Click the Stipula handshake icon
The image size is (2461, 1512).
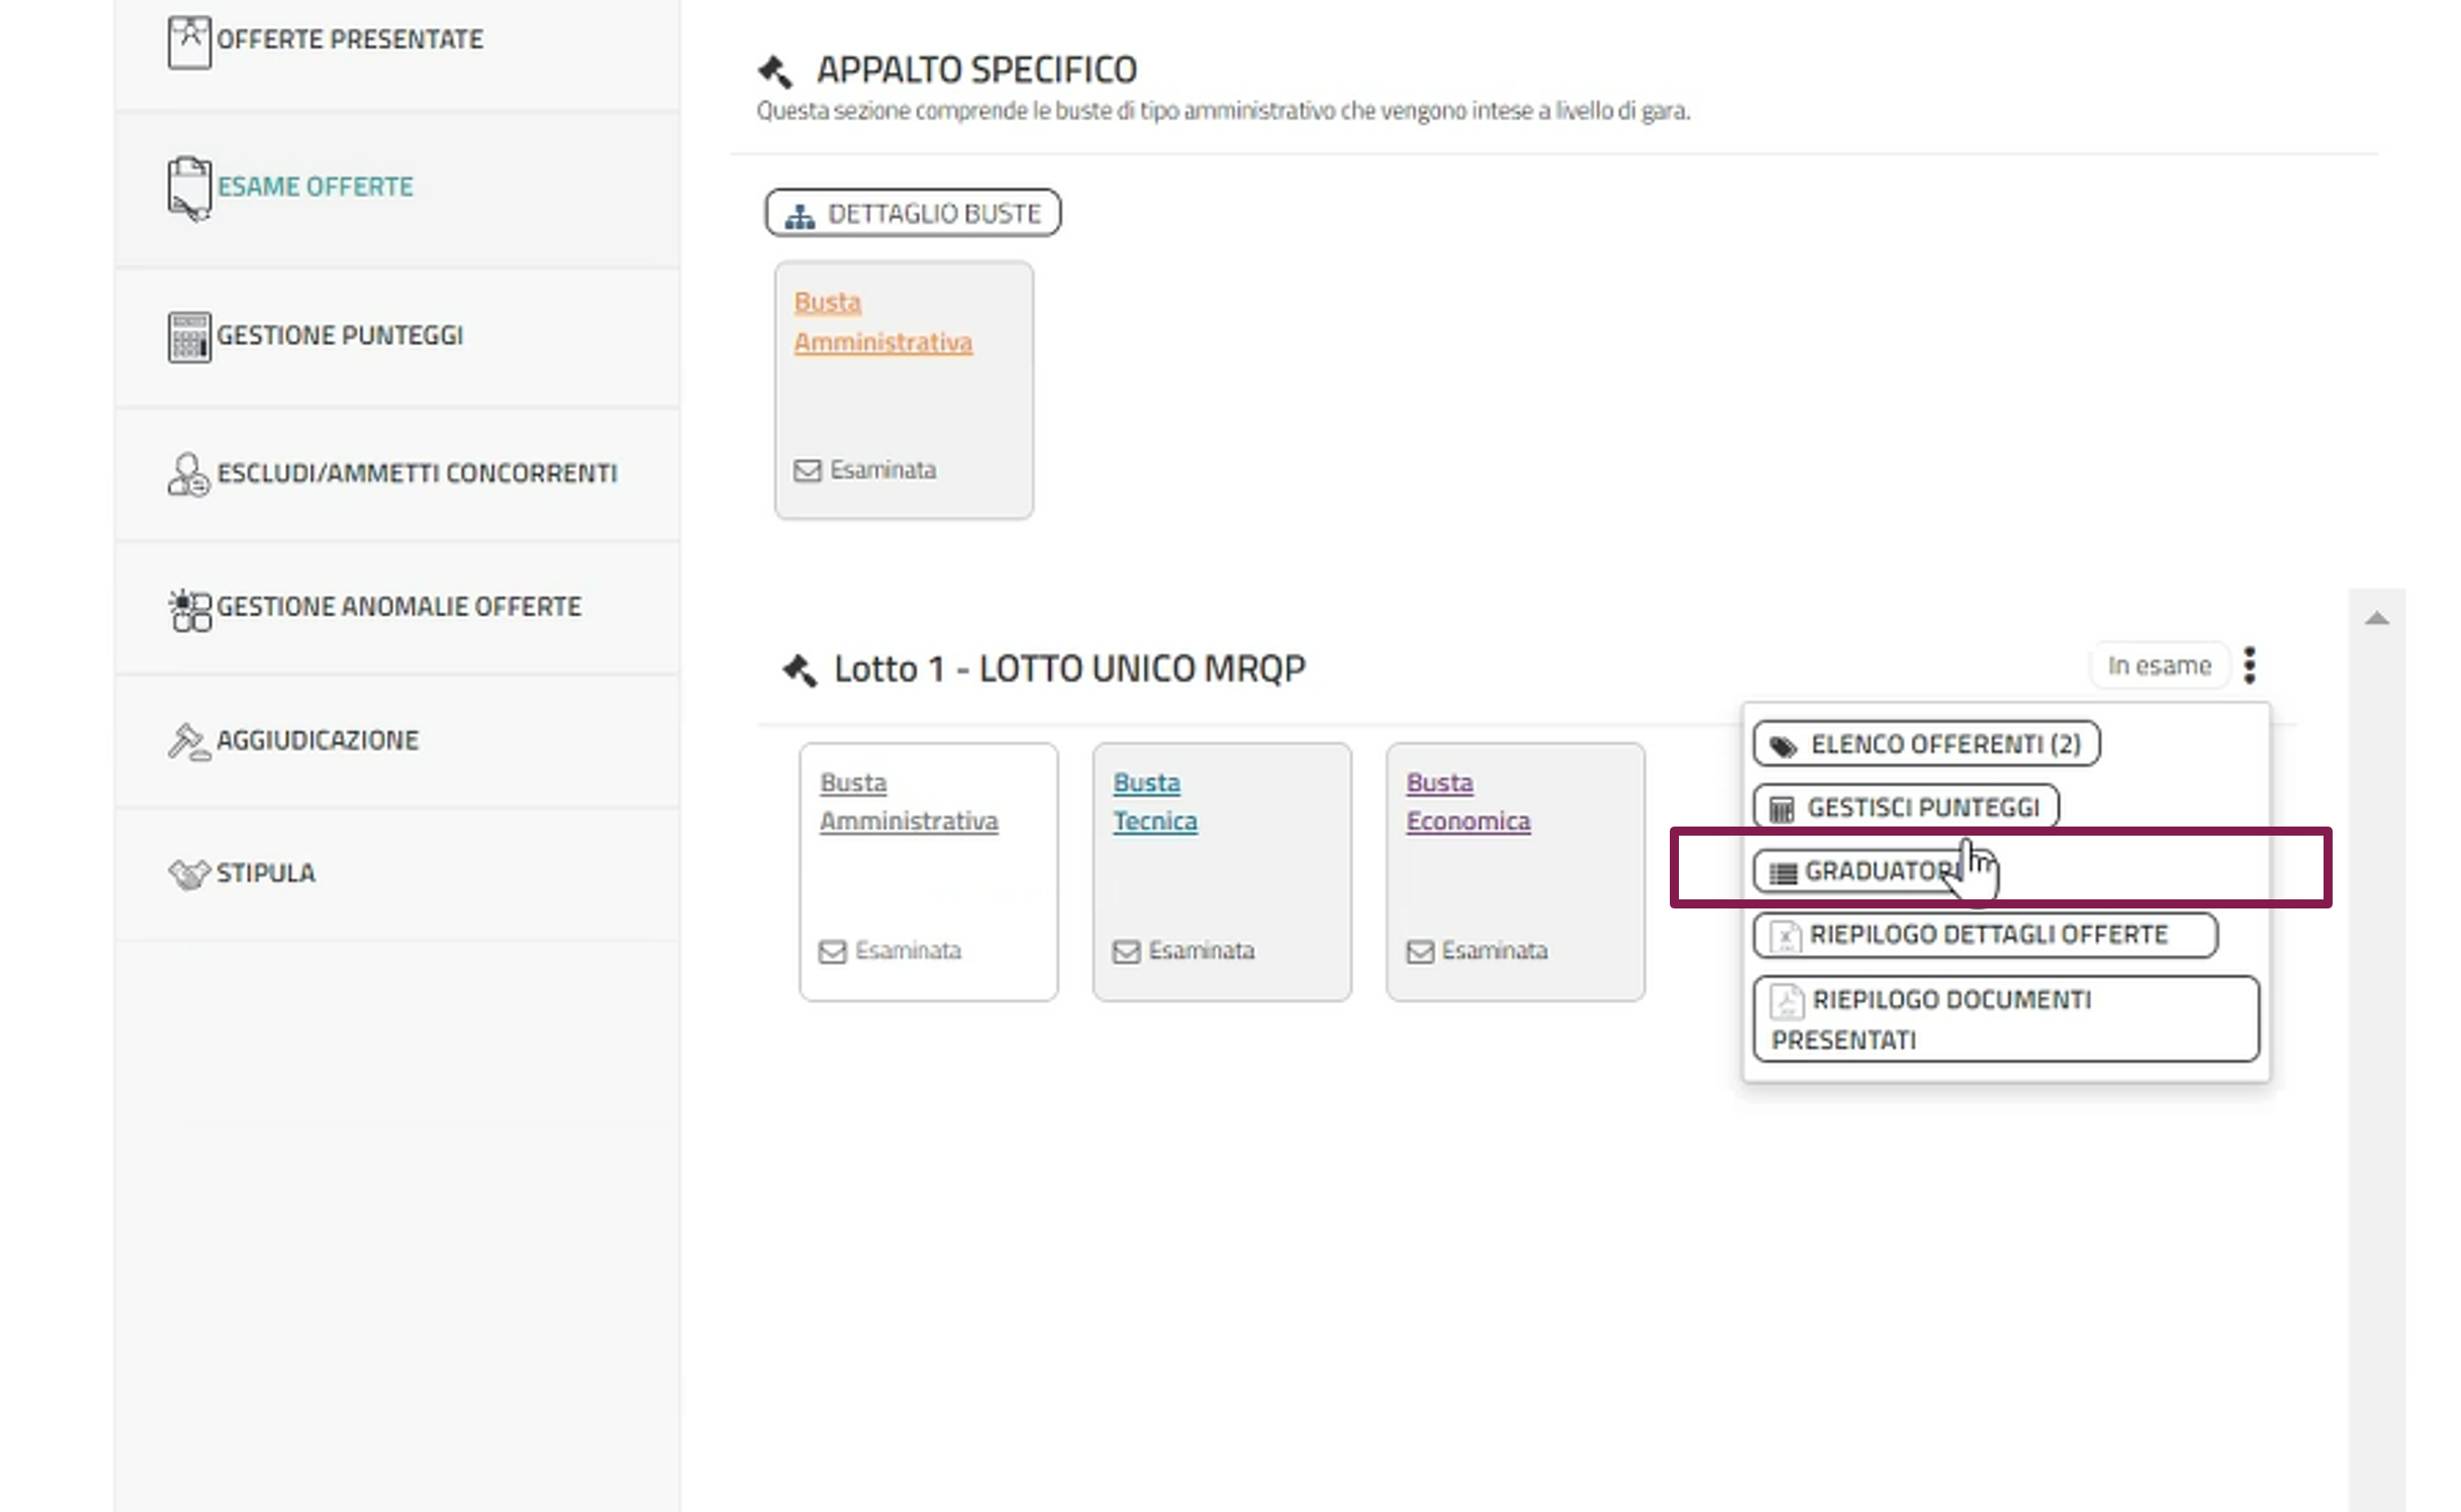(189, 875)
